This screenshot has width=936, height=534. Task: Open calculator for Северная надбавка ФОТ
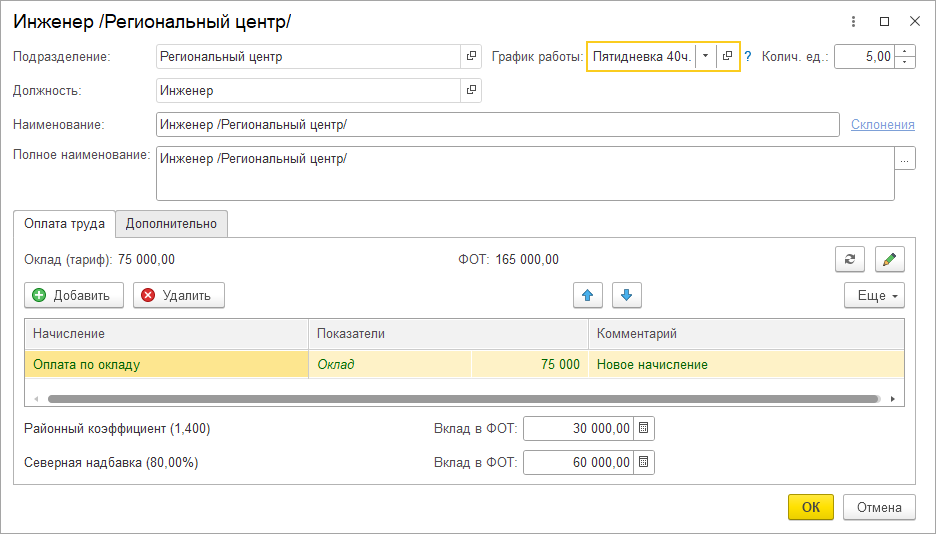pos(644,462)
